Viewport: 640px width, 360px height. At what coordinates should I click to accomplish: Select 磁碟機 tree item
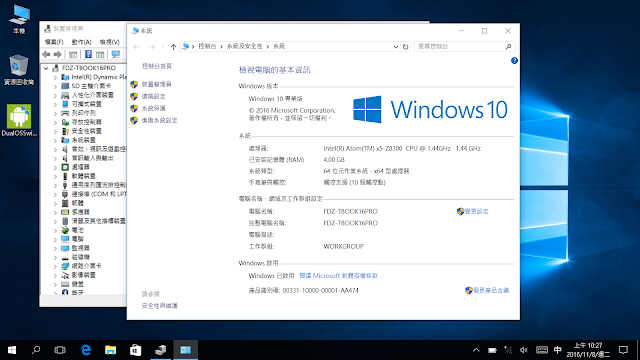click(80, 257)
